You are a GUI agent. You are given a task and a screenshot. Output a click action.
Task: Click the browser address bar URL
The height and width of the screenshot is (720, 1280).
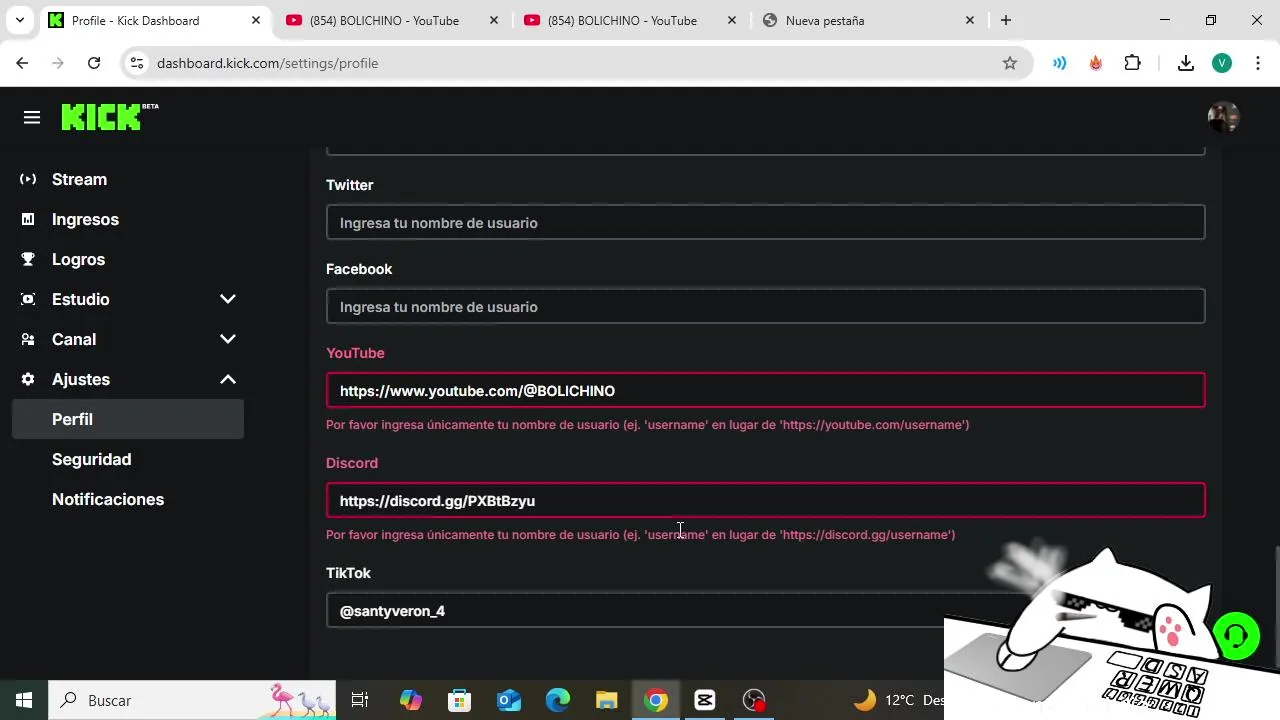click(267, 63)
